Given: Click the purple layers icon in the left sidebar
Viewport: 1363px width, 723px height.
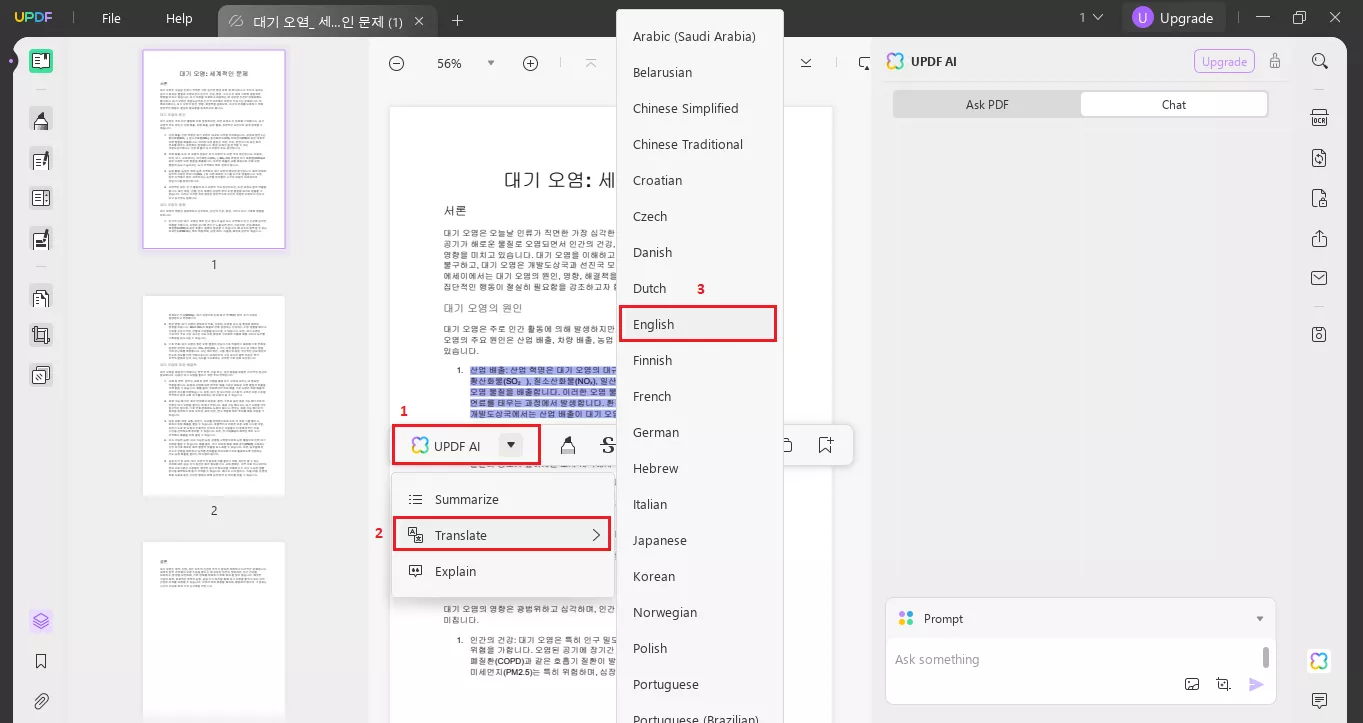Looking at the screenshot, I should click(x=41, y=620).
